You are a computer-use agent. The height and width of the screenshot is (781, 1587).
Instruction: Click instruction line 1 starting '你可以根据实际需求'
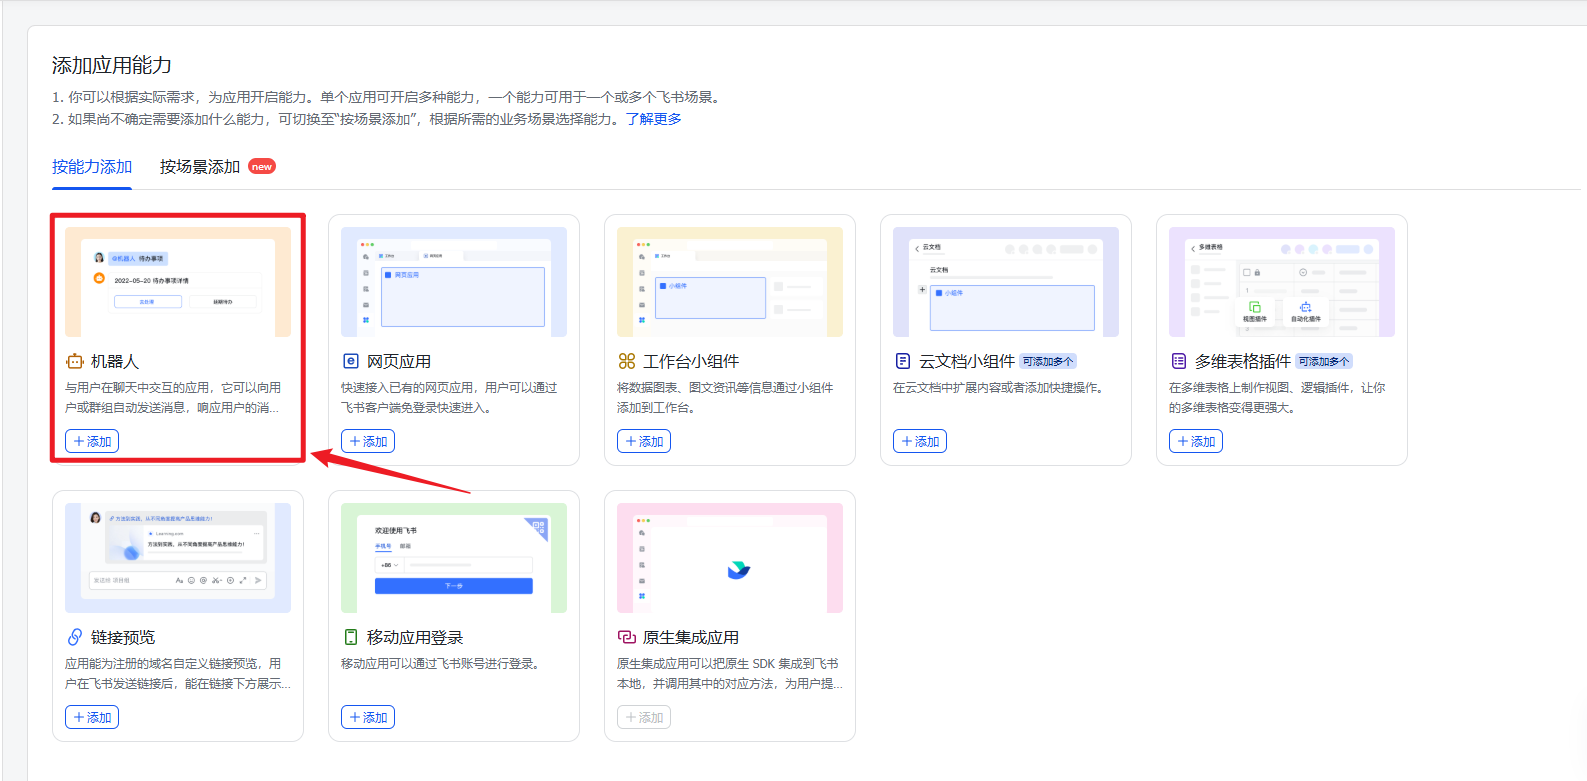(x=389, y=97)
